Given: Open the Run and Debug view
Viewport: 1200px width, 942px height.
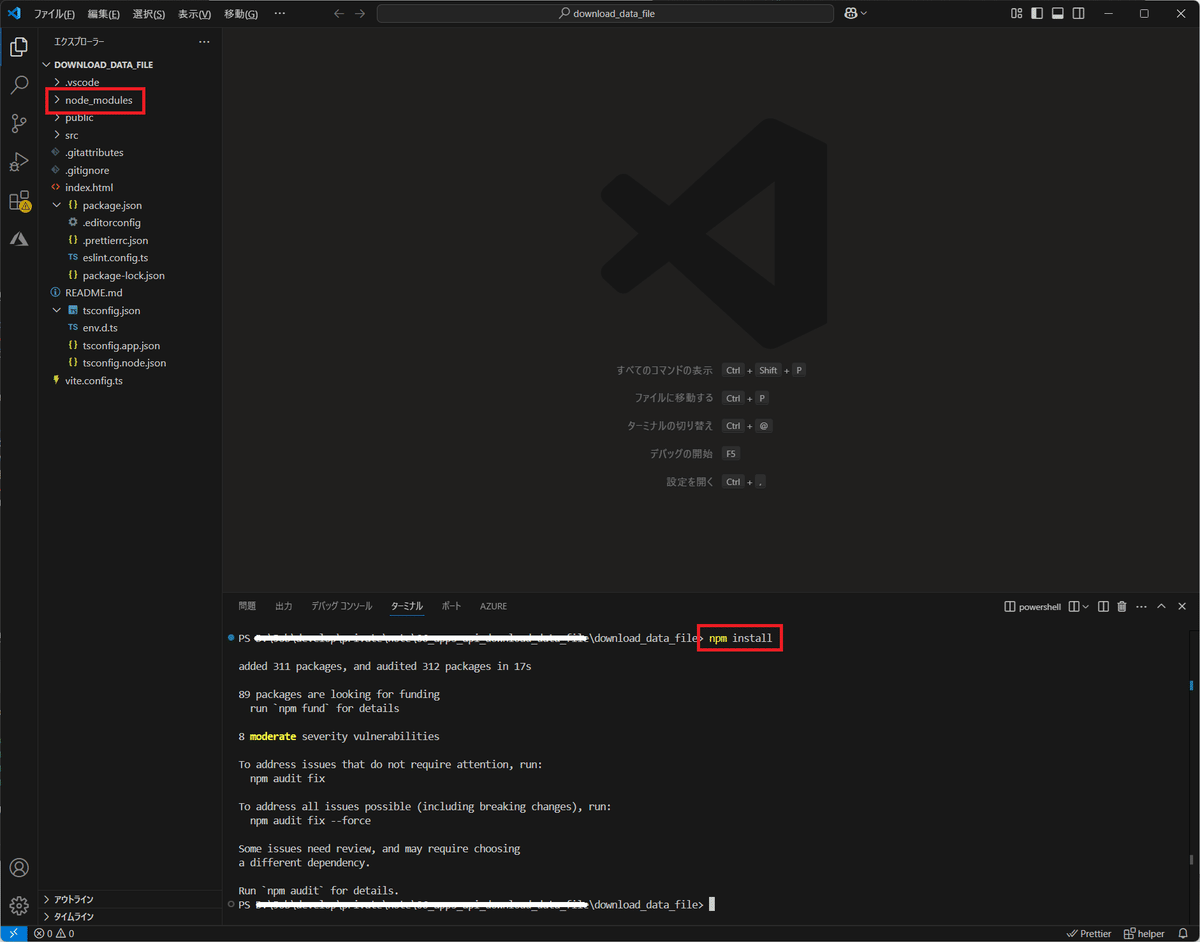Looking at the screenshot, I should pyautogui.click(x=18, y=161).
